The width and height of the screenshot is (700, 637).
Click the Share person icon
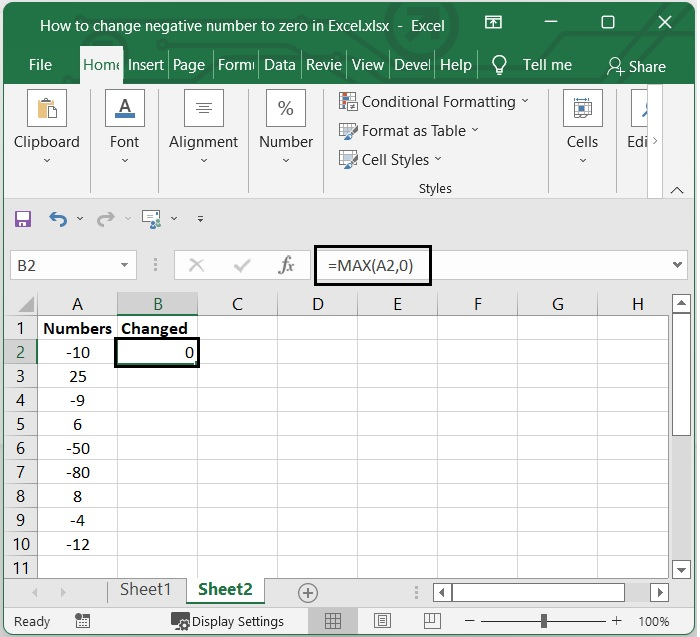click(615, 66)
